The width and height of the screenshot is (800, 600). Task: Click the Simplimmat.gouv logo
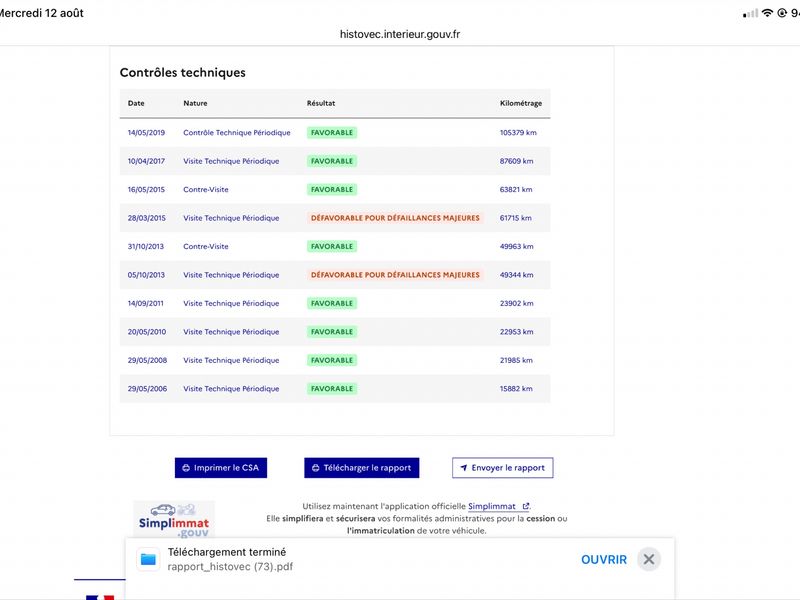174,519
